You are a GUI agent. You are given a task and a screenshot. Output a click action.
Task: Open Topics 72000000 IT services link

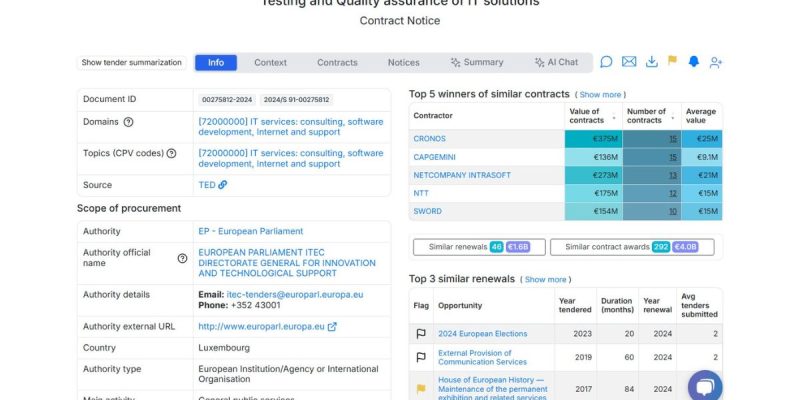tap(291, 159)
